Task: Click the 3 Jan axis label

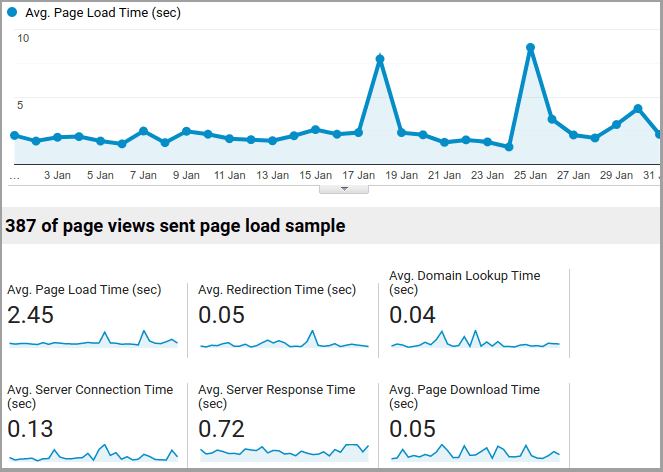Action: click(58, 175)
